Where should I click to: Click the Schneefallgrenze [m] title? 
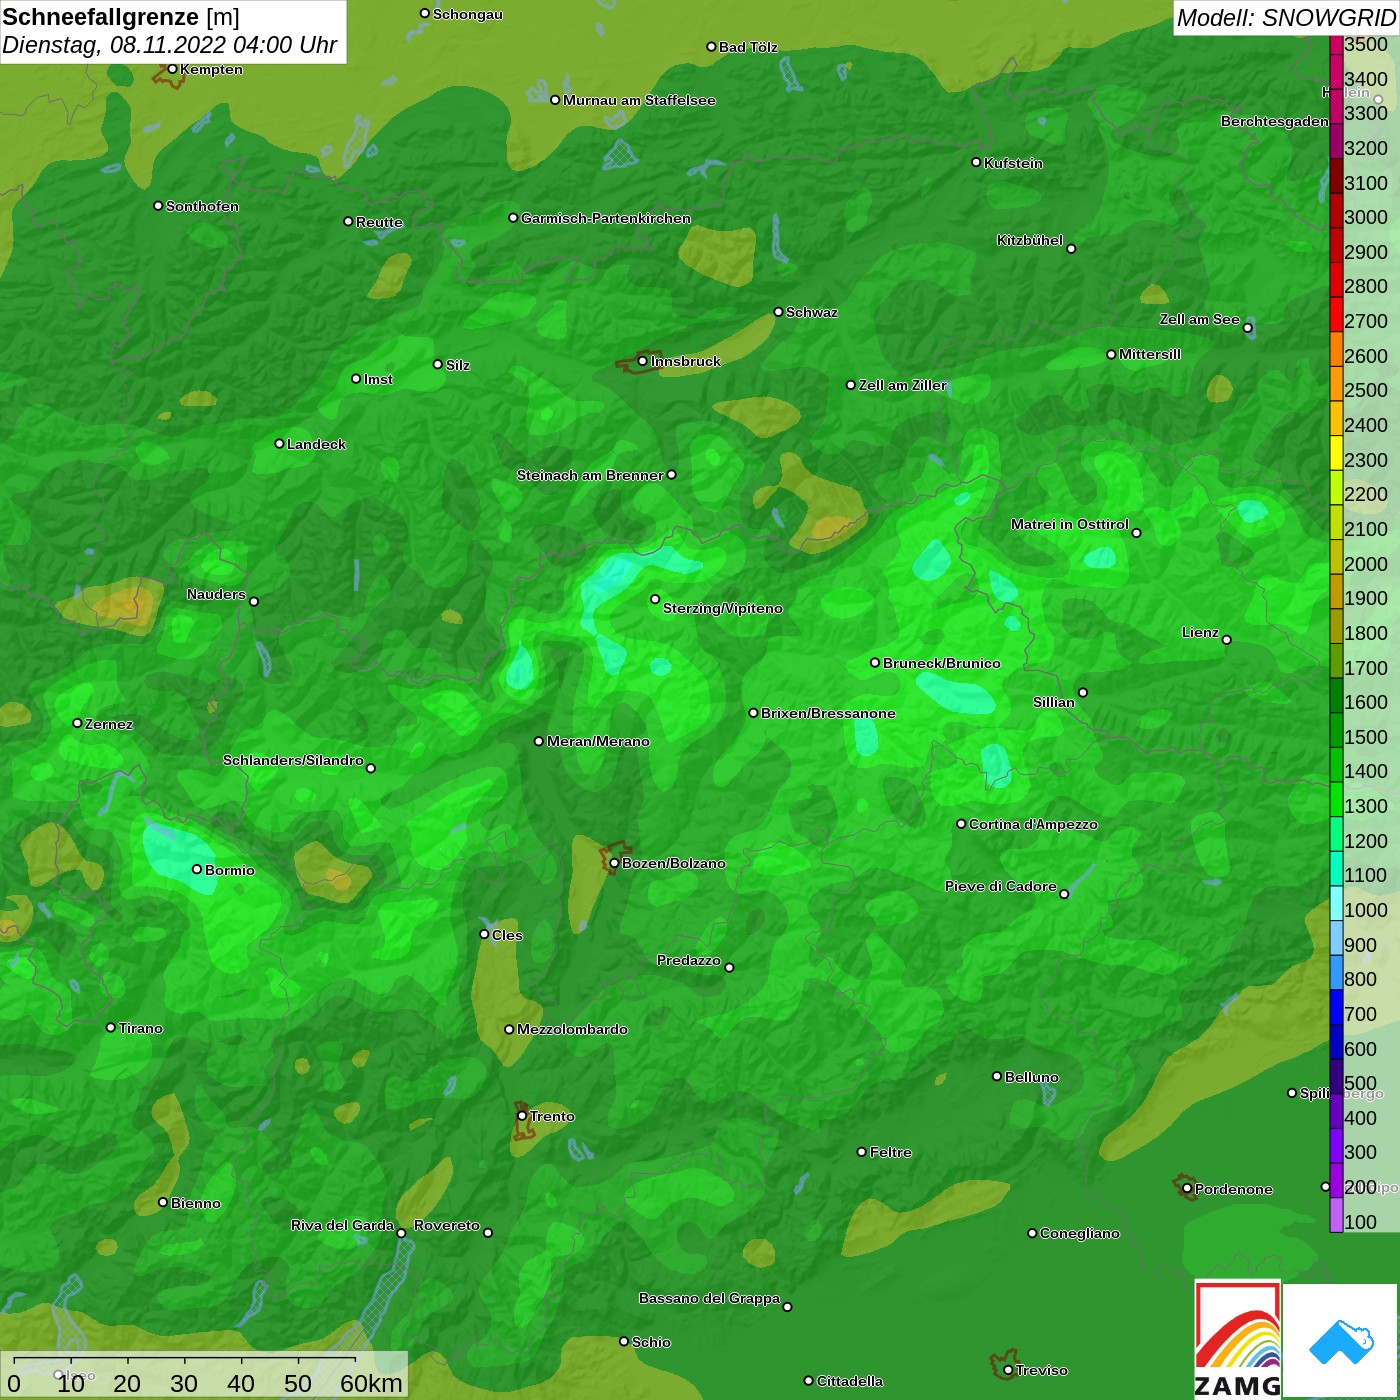pos(121,17)
